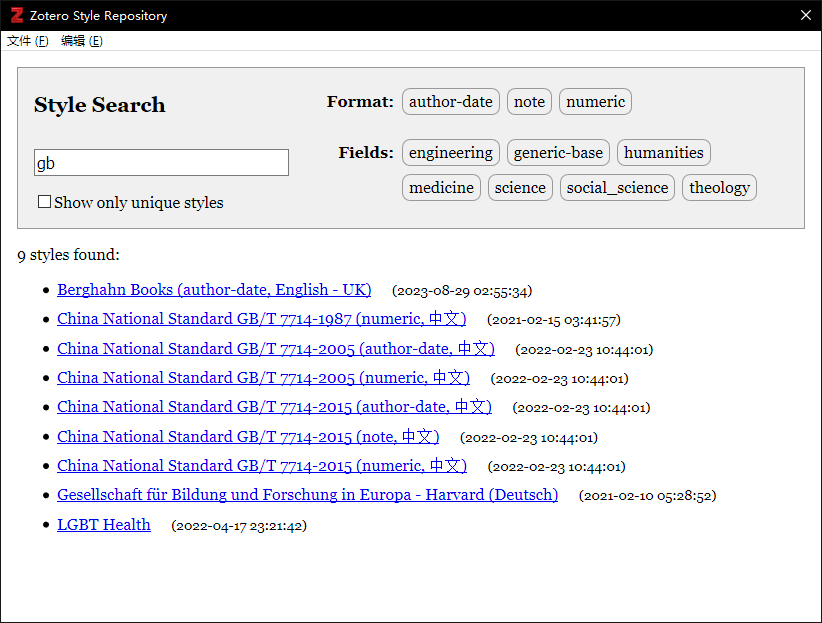Click the Zotero logo in title bar
Image resolution: width=822 pixels, height=623 pixels.
[x=17, y=15]
